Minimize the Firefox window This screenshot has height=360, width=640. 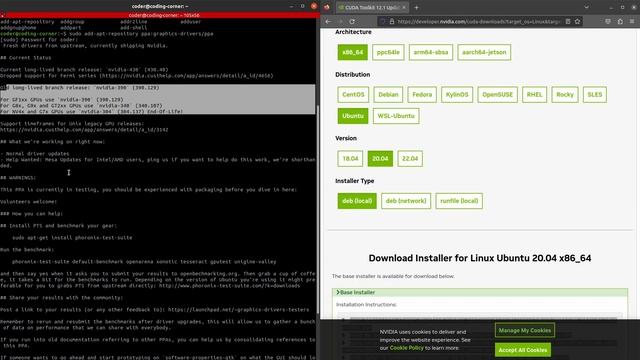611,7
